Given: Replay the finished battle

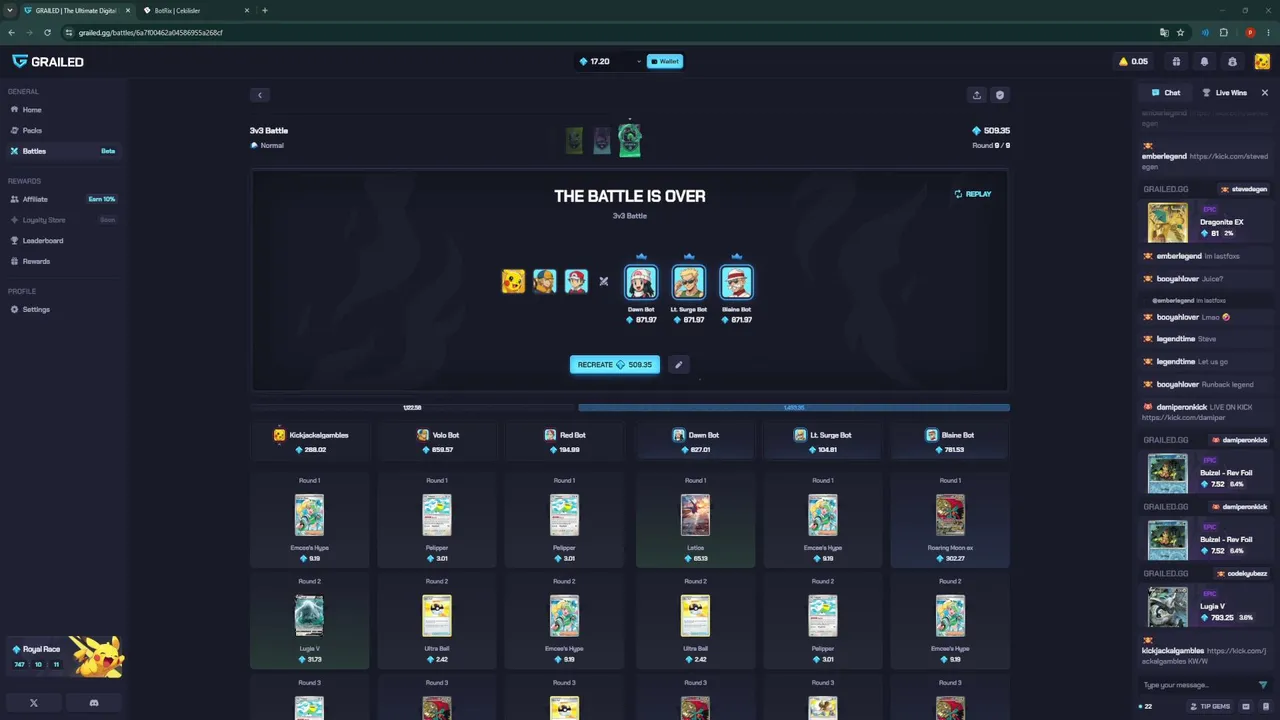Looking at the screenshot, I should click(x=972, y=194).
